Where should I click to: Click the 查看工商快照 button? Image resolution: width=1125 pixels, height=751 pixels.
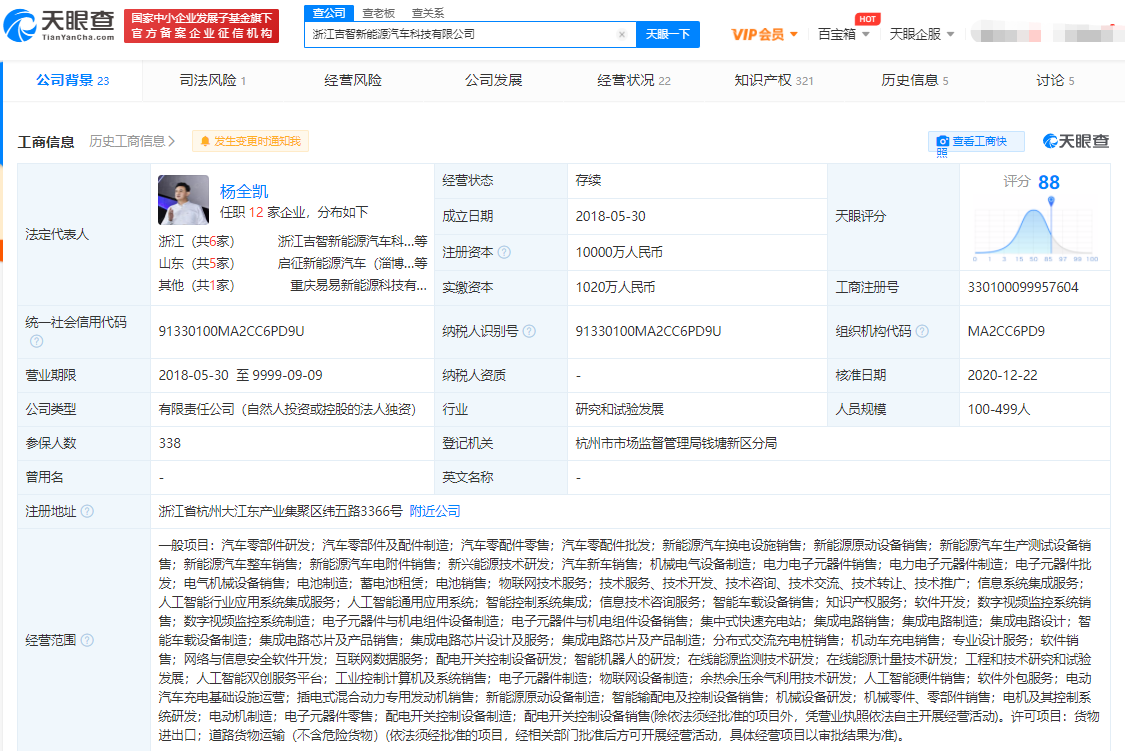click(x=976, y=142)
